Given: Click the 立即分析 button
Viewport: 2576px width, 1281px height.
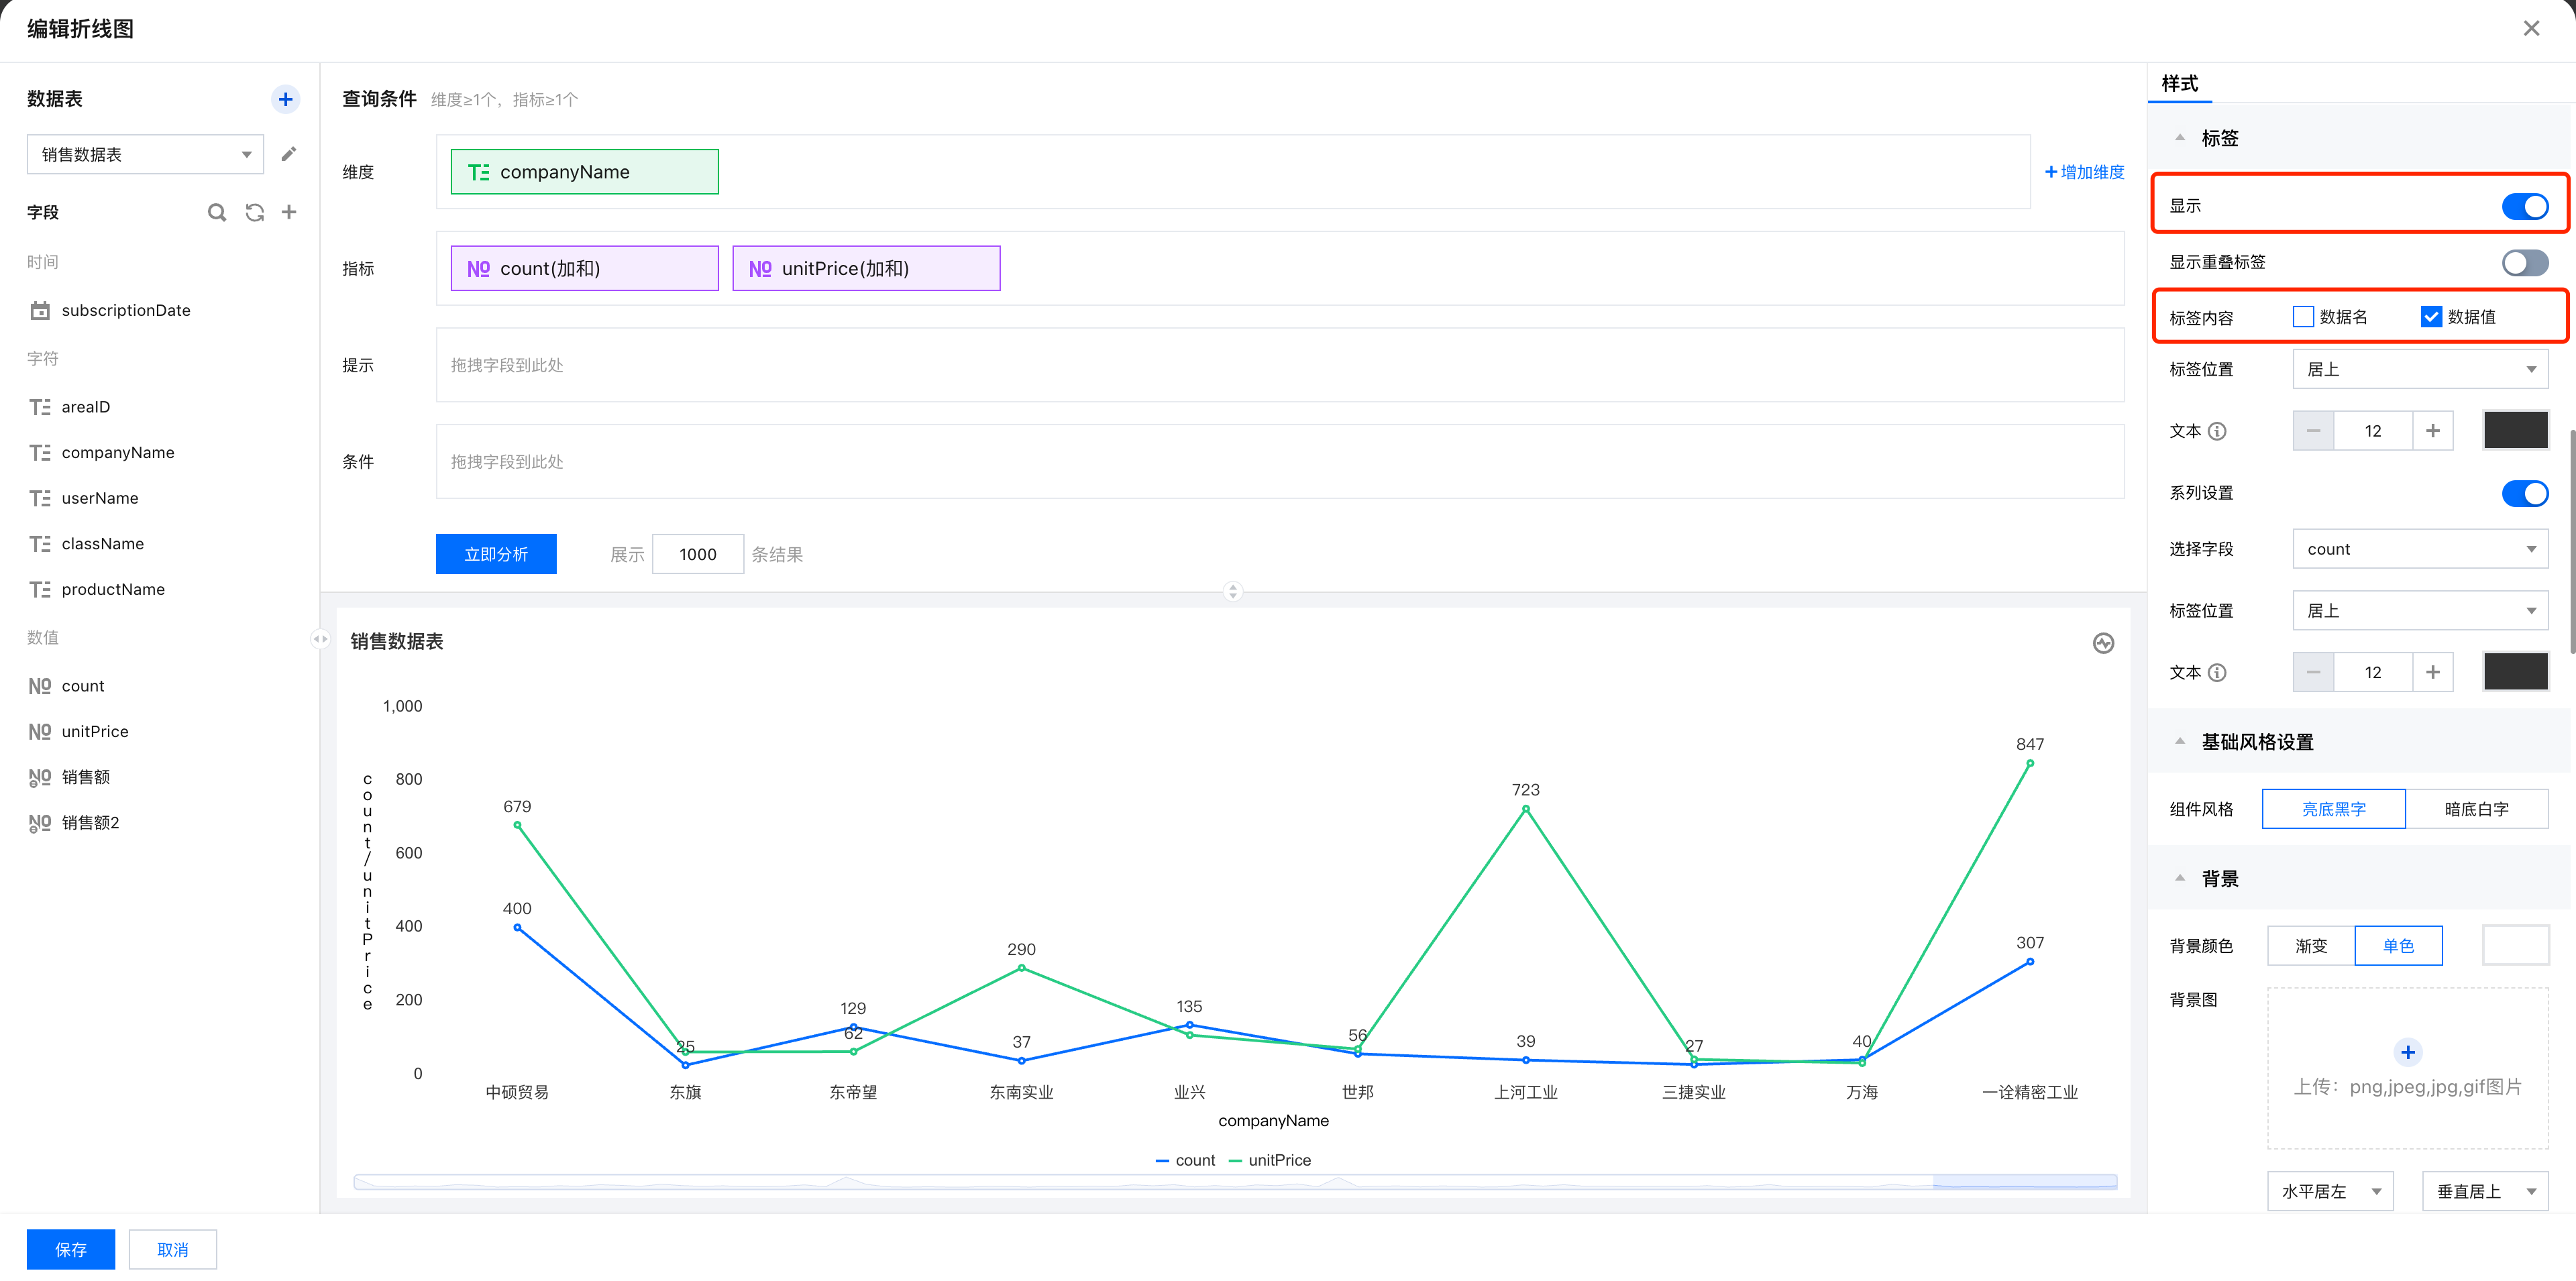Looking at the screenshot, I should point(496,554).
